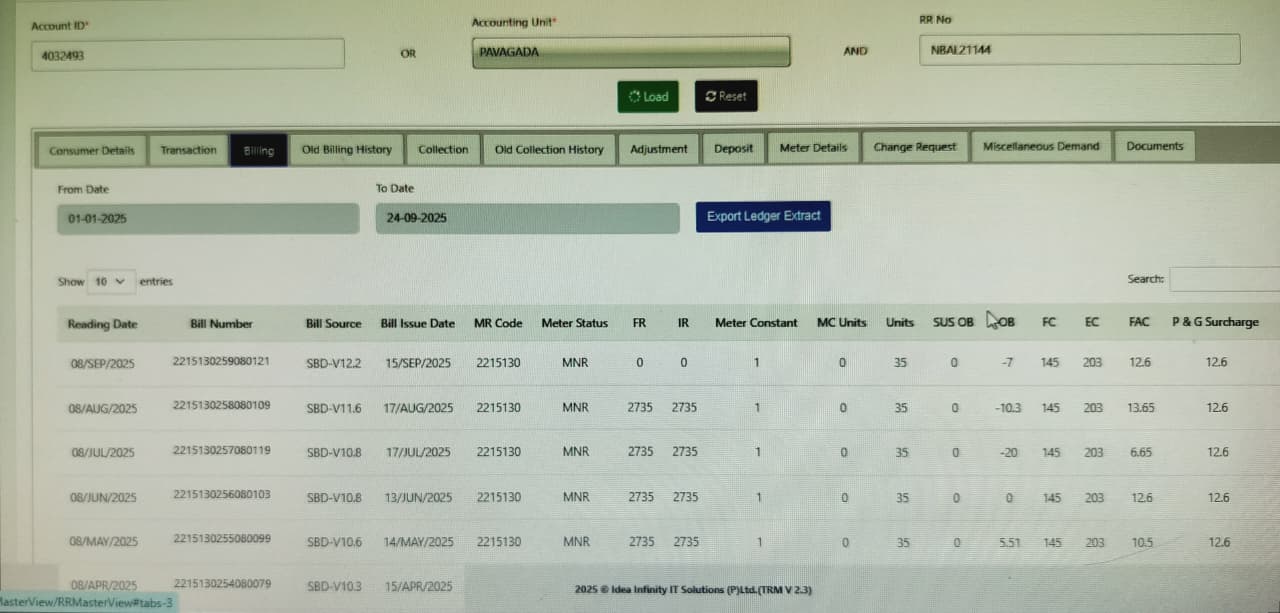Focus the RR No field
1280x613 pixels.
pos(1079,49)
